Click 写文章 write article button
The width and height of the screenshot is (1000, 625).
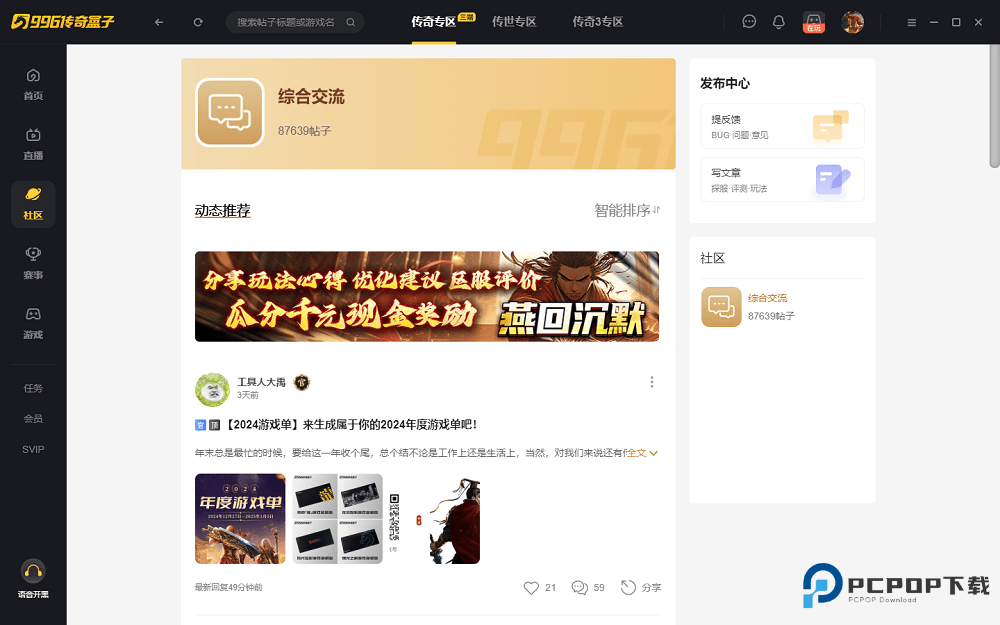782,180
